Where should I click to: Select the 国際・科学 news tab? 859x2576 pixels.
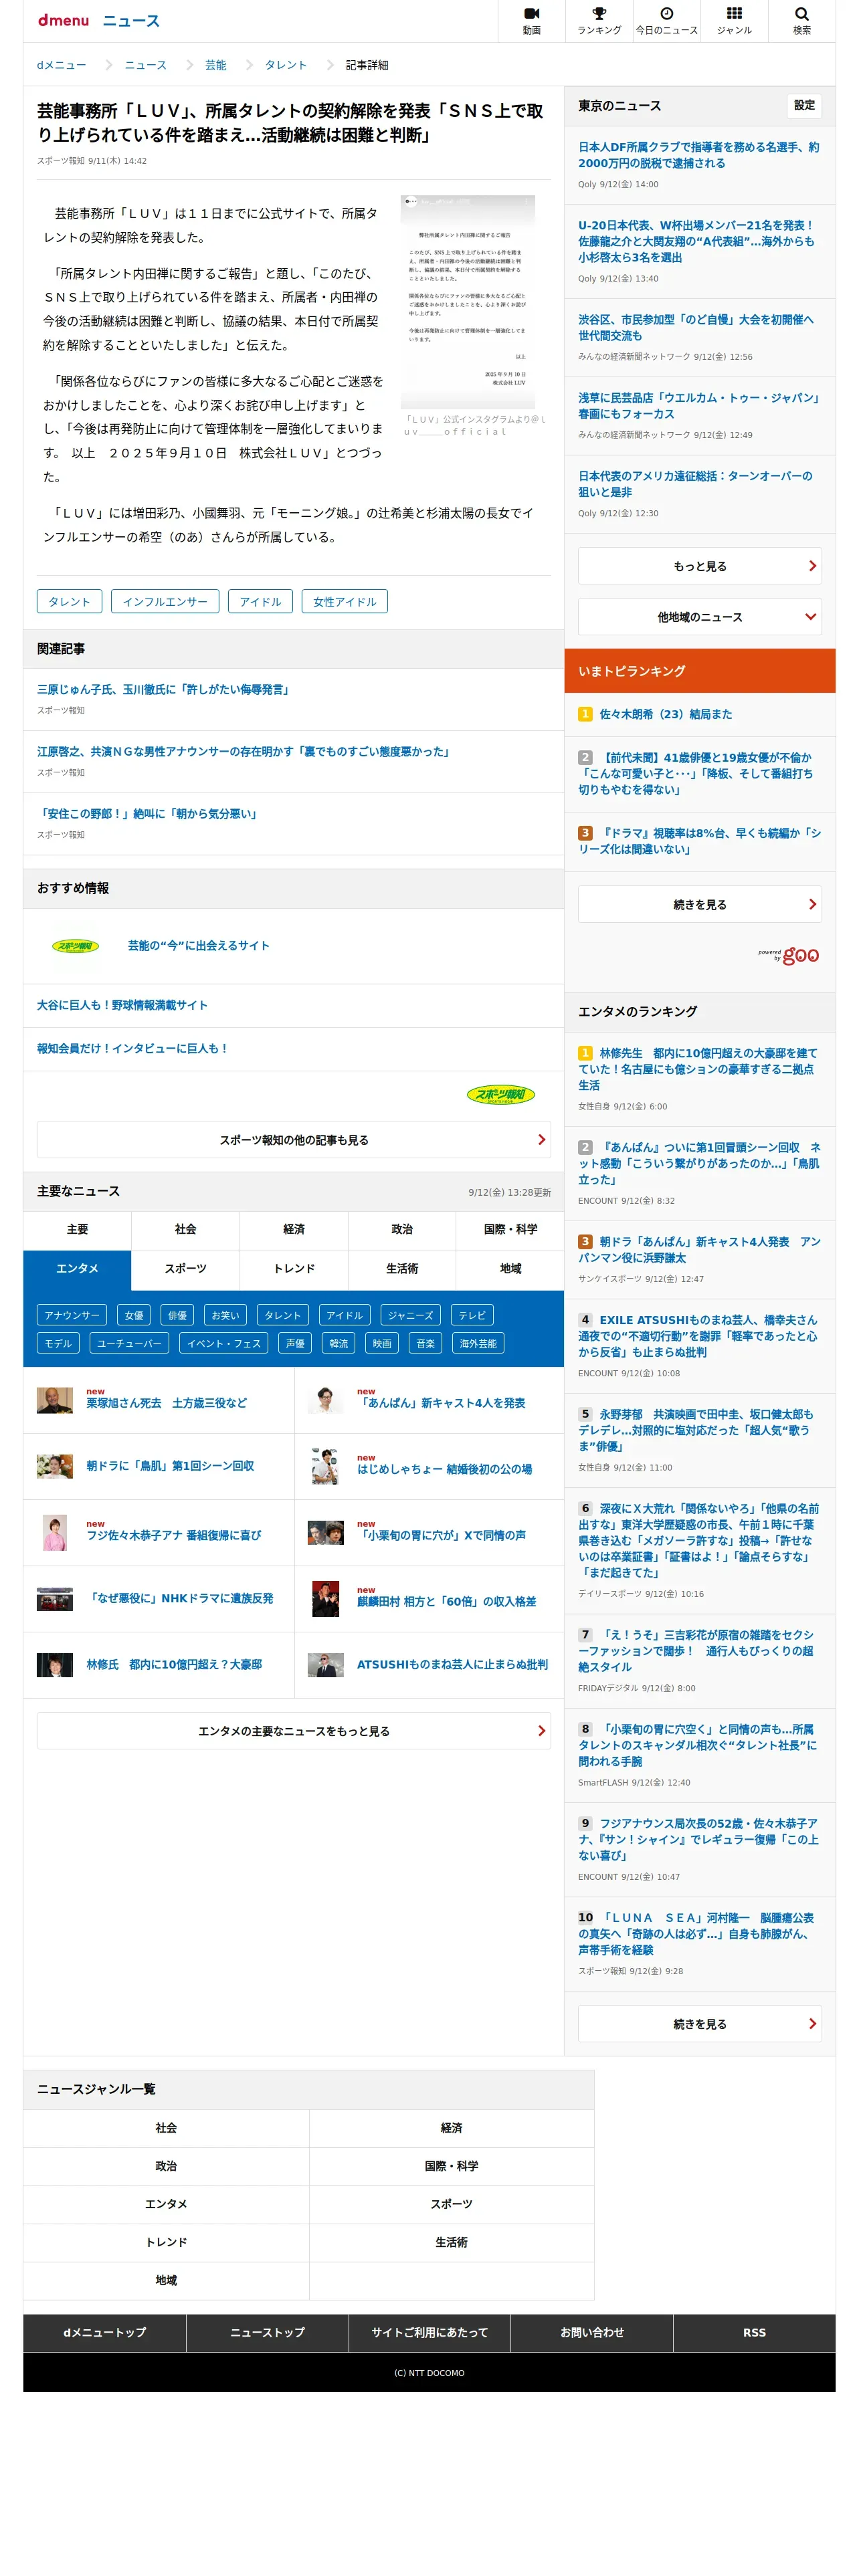click(510, 1229)
